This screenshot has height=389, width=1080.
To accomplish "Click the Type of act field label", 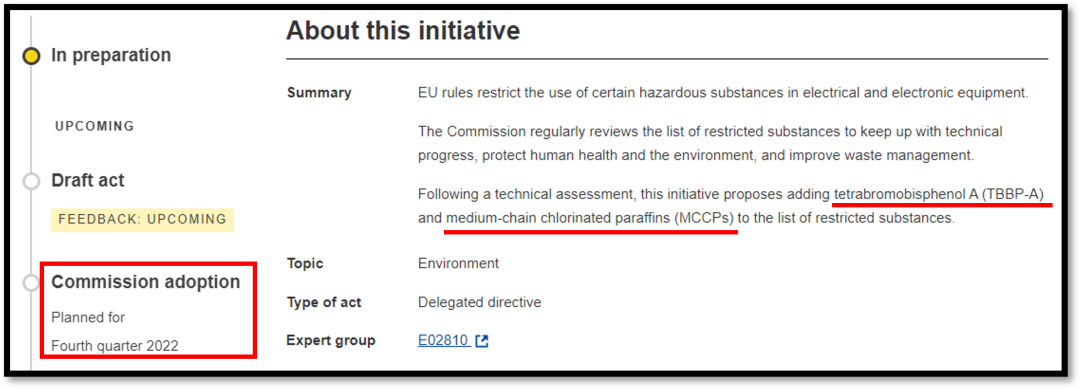I will 324,302.
